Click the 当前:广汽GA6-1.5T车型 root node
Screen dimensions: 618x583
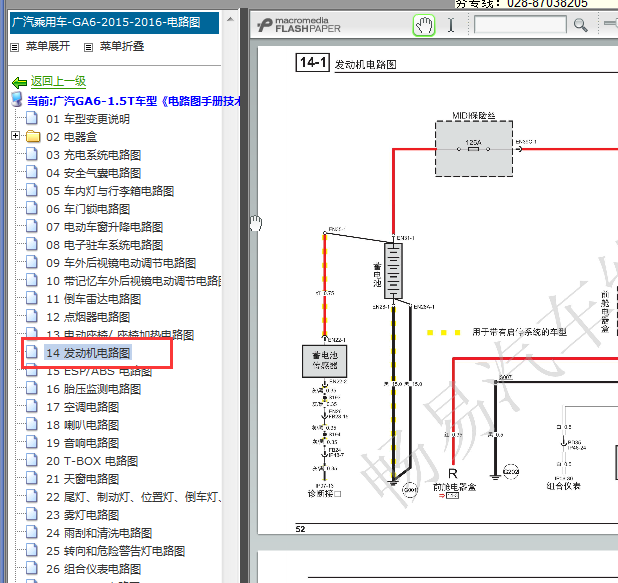(134, 101)
